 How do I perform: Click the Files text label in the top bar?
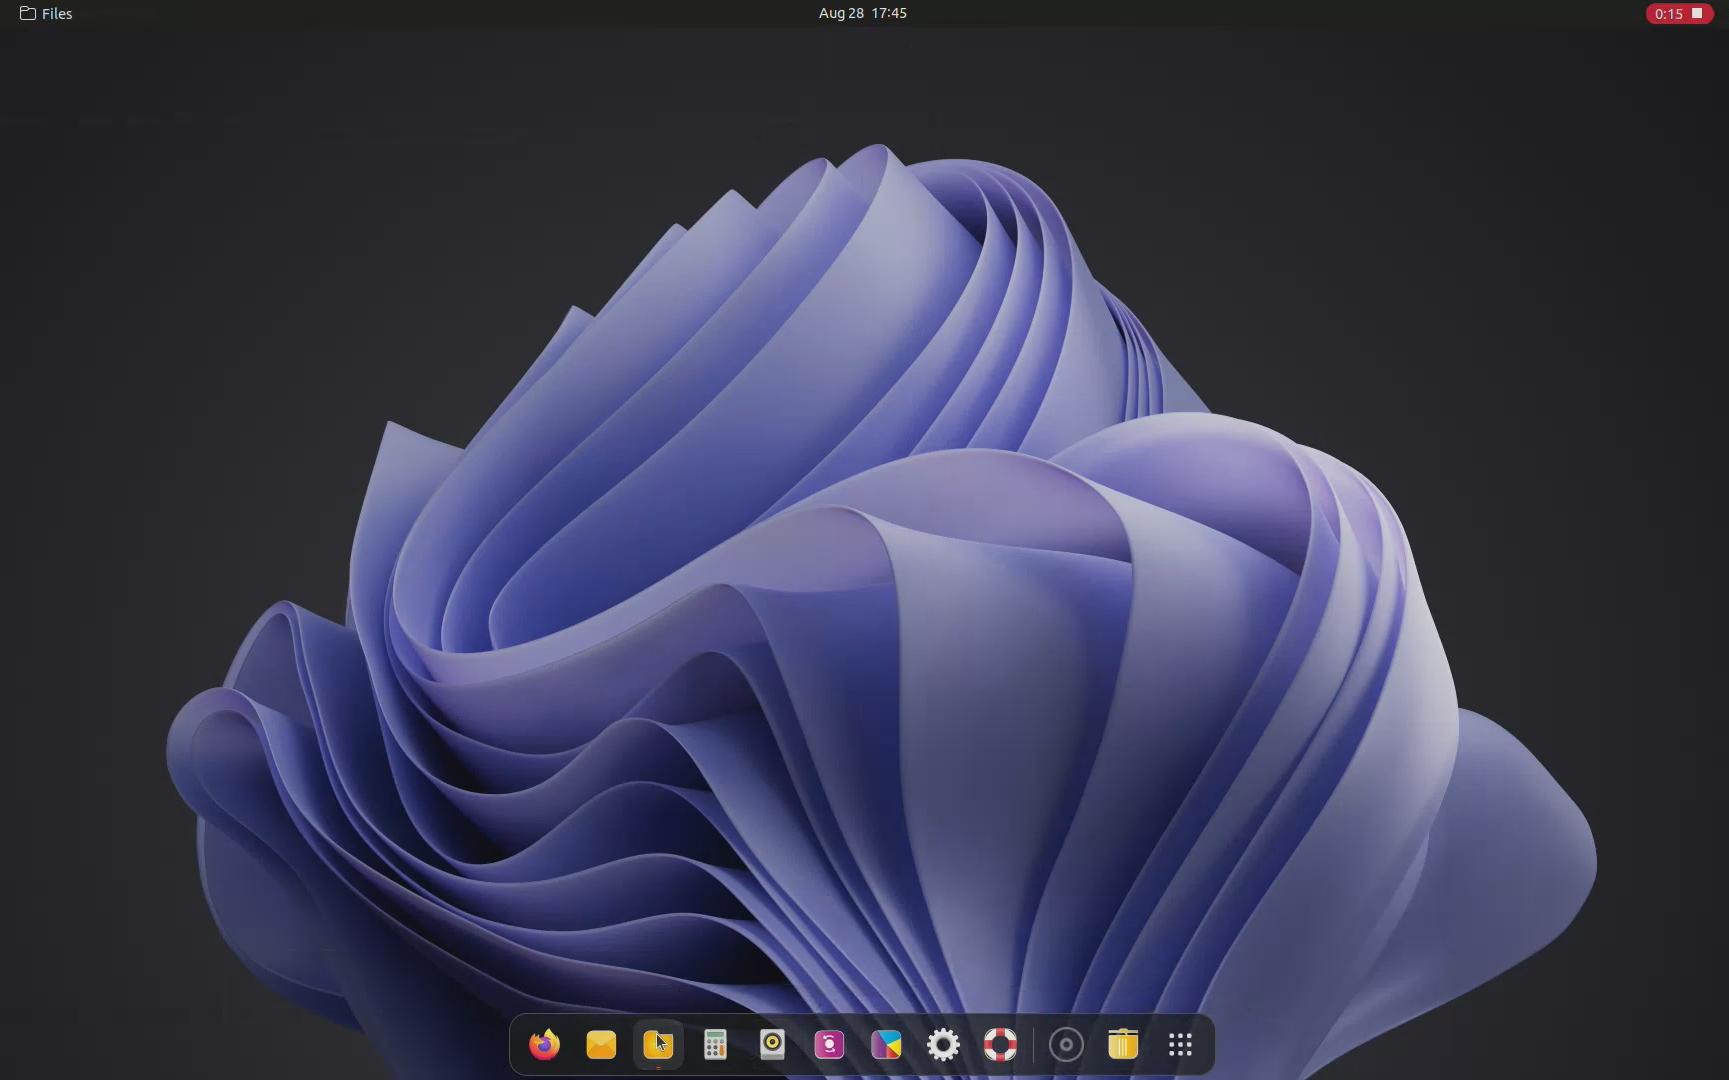(56, 13)
